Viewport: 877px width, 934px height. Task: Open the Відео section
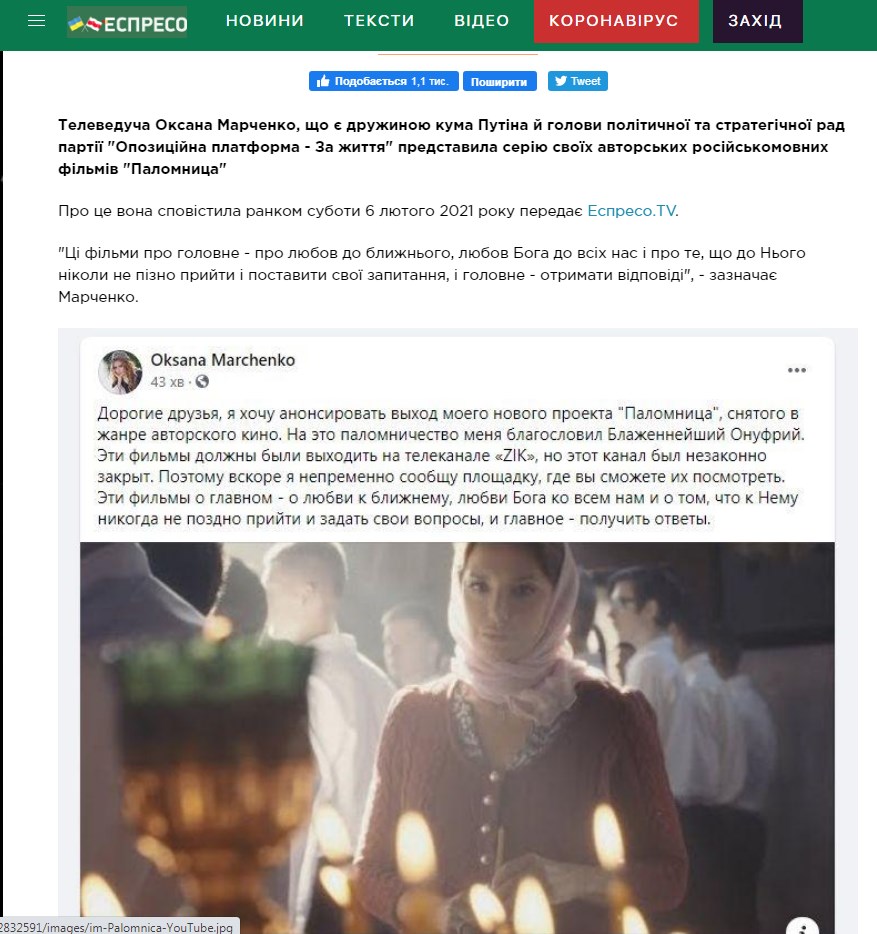point(481,21)
